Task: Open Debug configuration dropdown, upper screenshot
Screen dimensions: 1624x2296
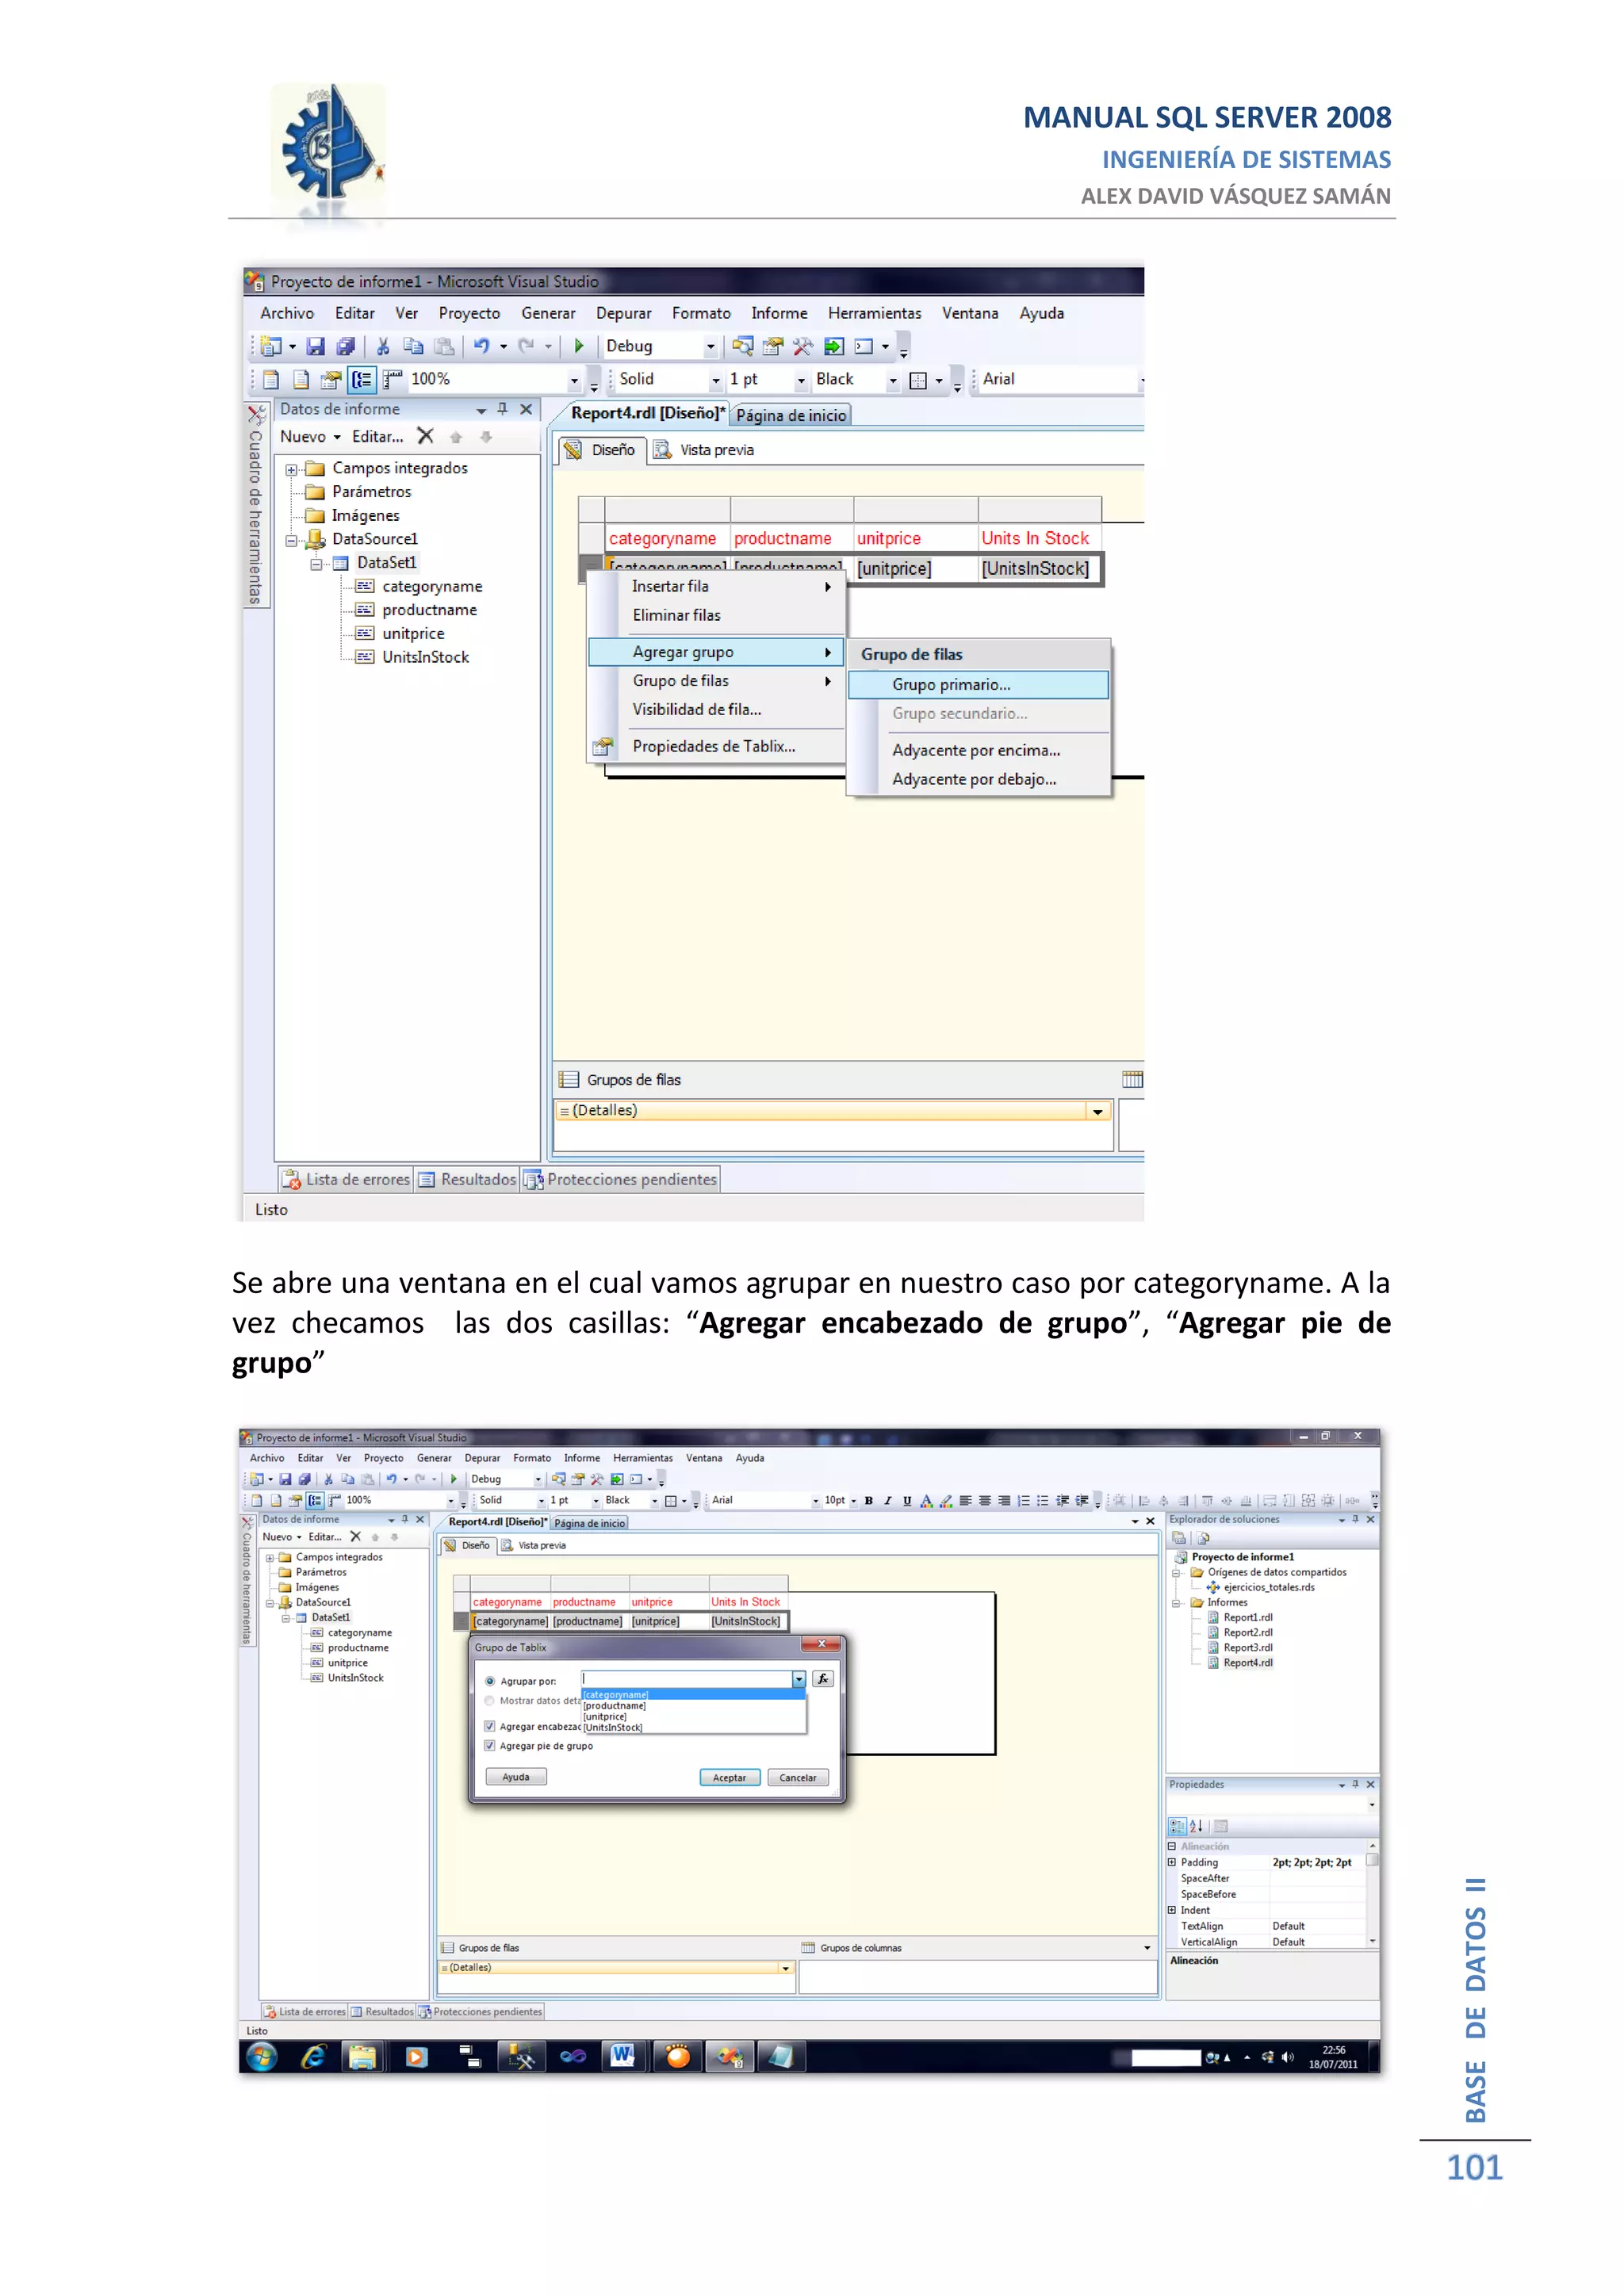Action: pos(711,347)
